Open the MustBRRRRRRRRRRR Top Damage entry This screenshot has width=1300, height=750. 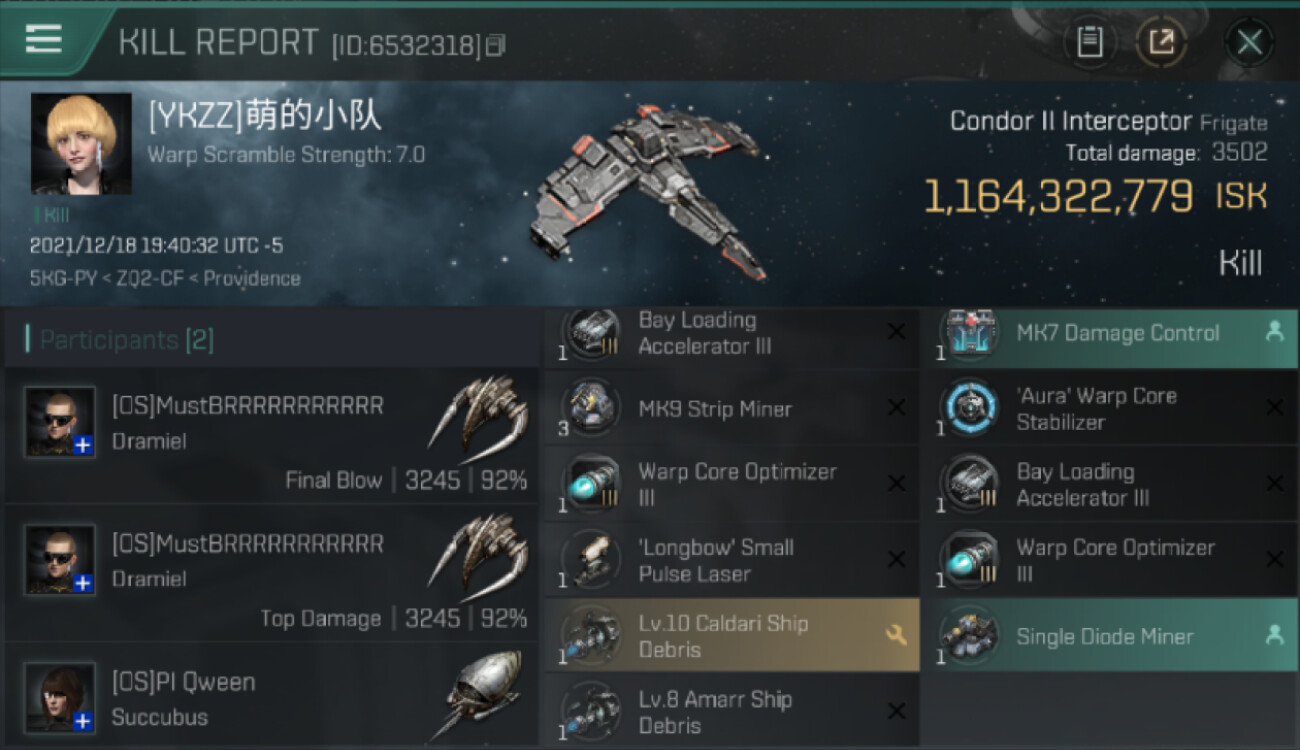pos(271,573)
